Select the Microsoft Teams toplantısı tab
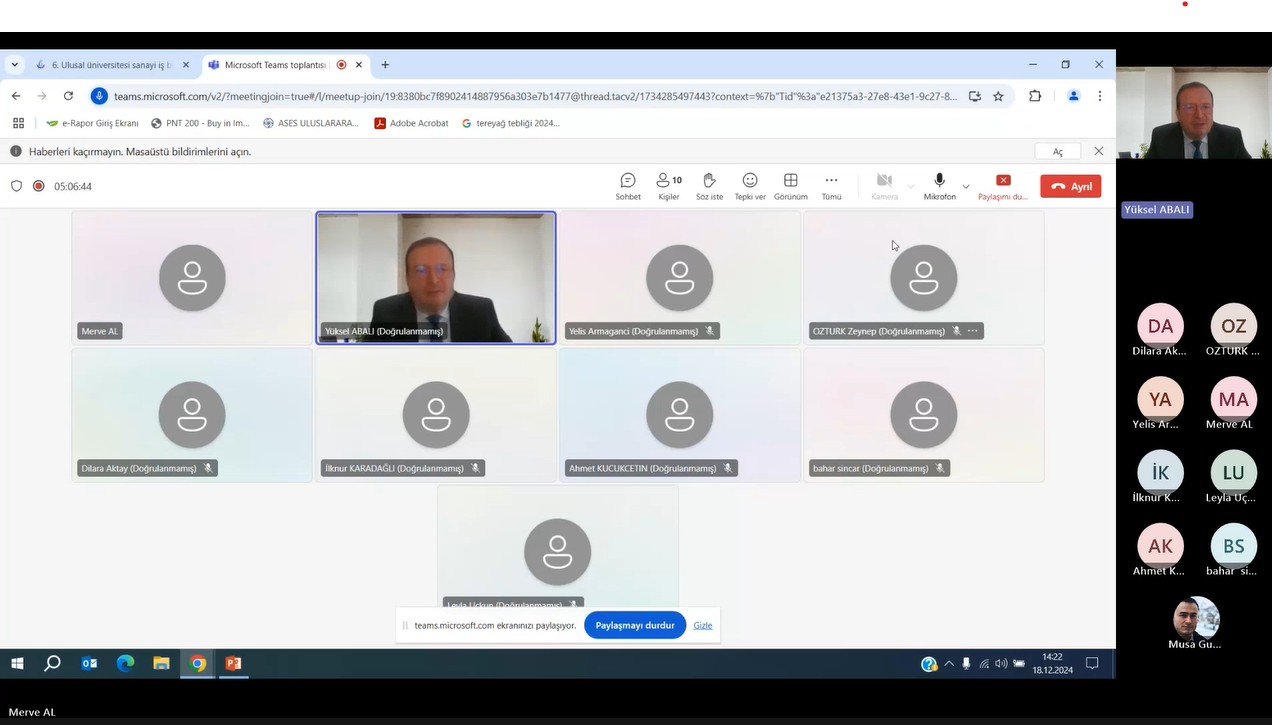 [x=275, y=65]
